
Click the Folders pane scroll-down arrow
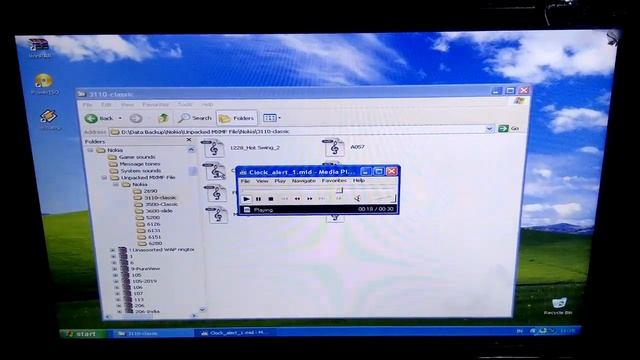point(202,310)
